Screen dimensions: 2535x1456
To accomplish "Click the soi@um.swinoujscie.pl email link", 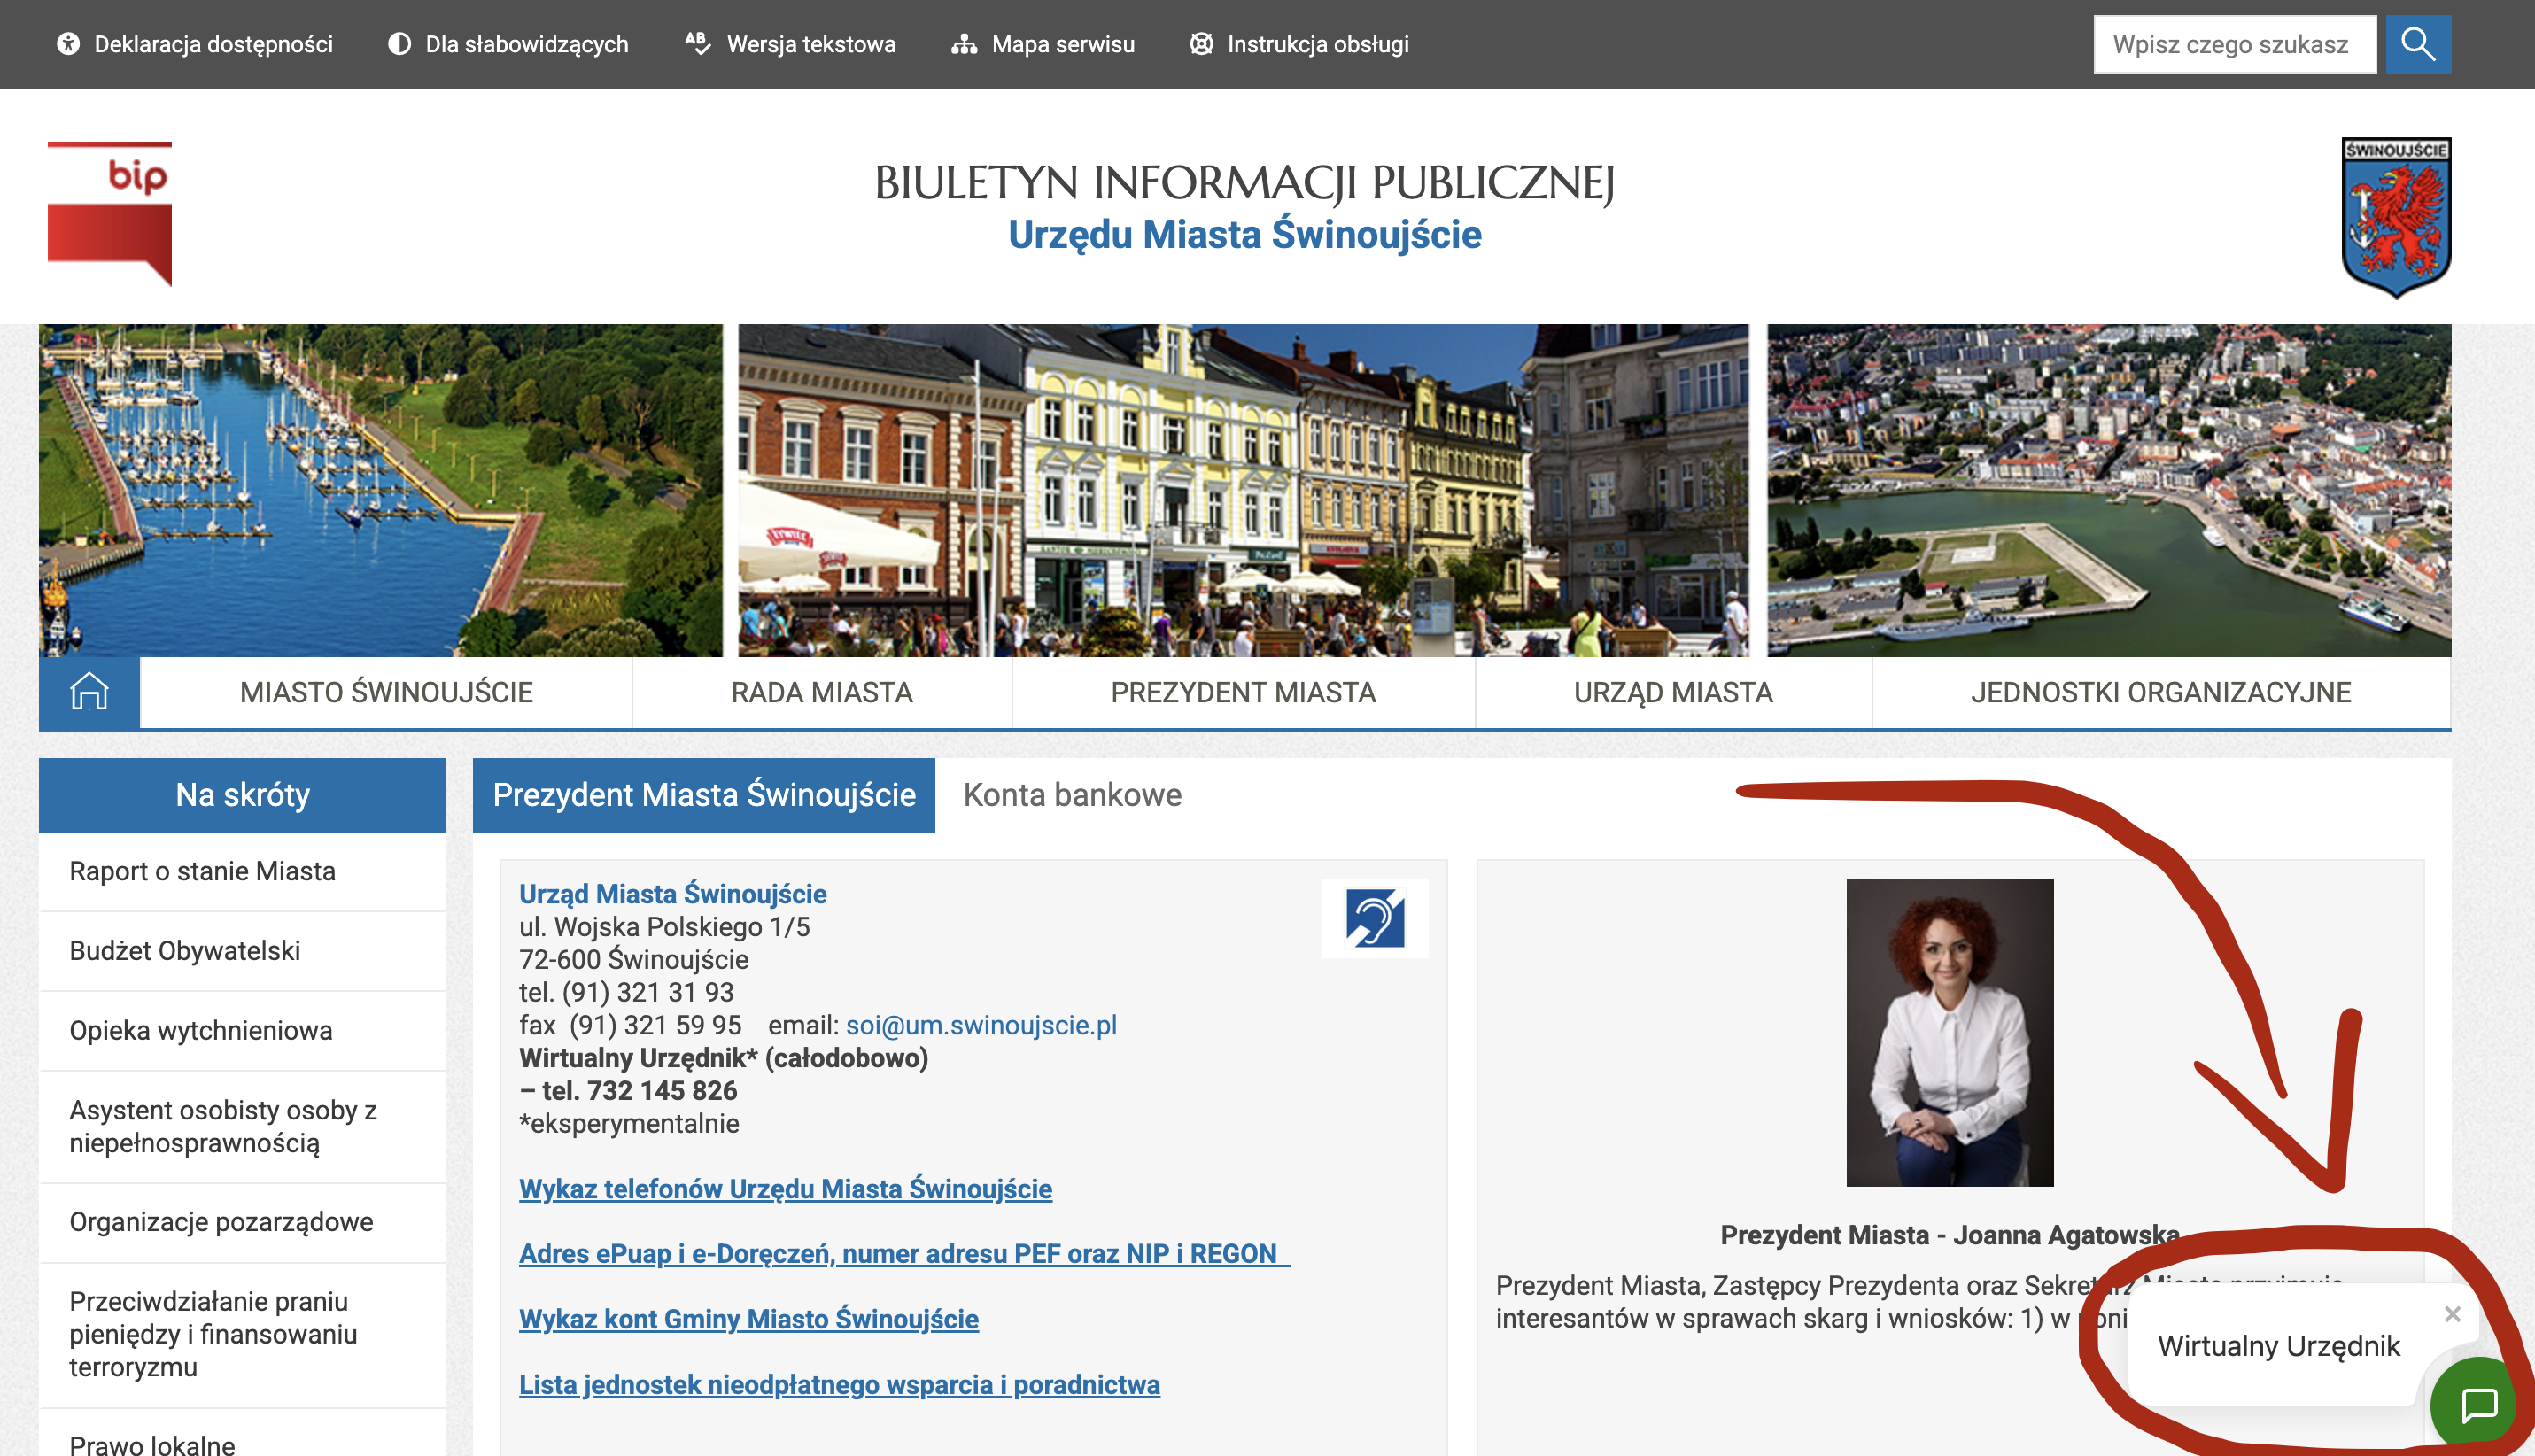I will coord(981,1025).
